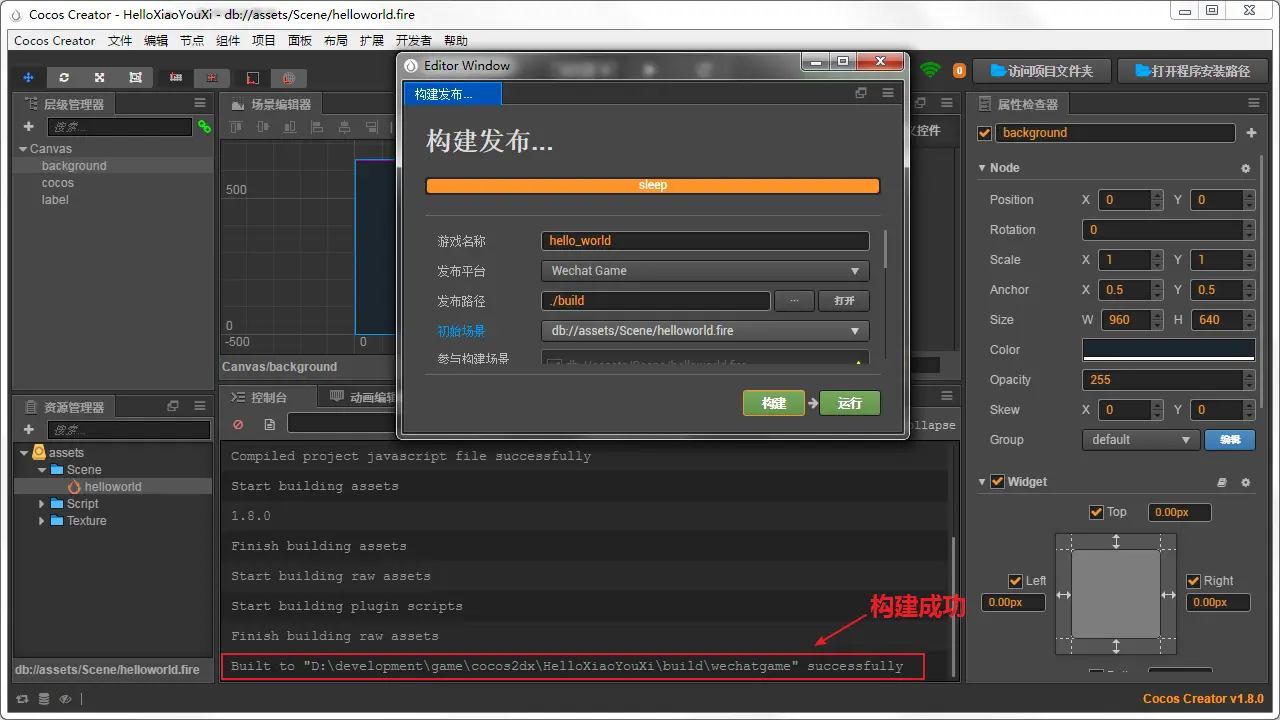Click the 构建 build button

[774, 403]
